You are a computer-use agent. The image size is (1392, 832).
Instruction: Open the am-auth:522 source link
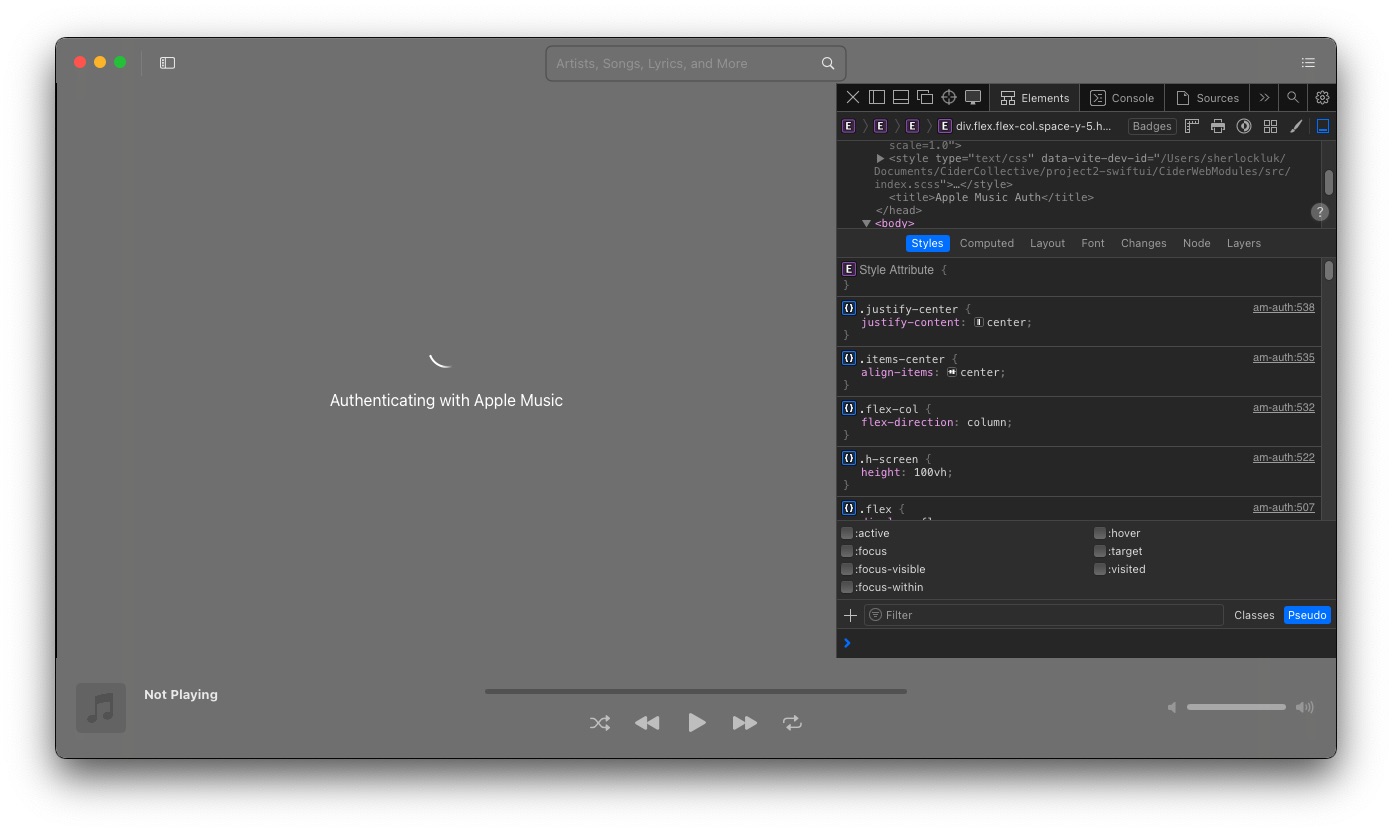[x=1284, y=458]
